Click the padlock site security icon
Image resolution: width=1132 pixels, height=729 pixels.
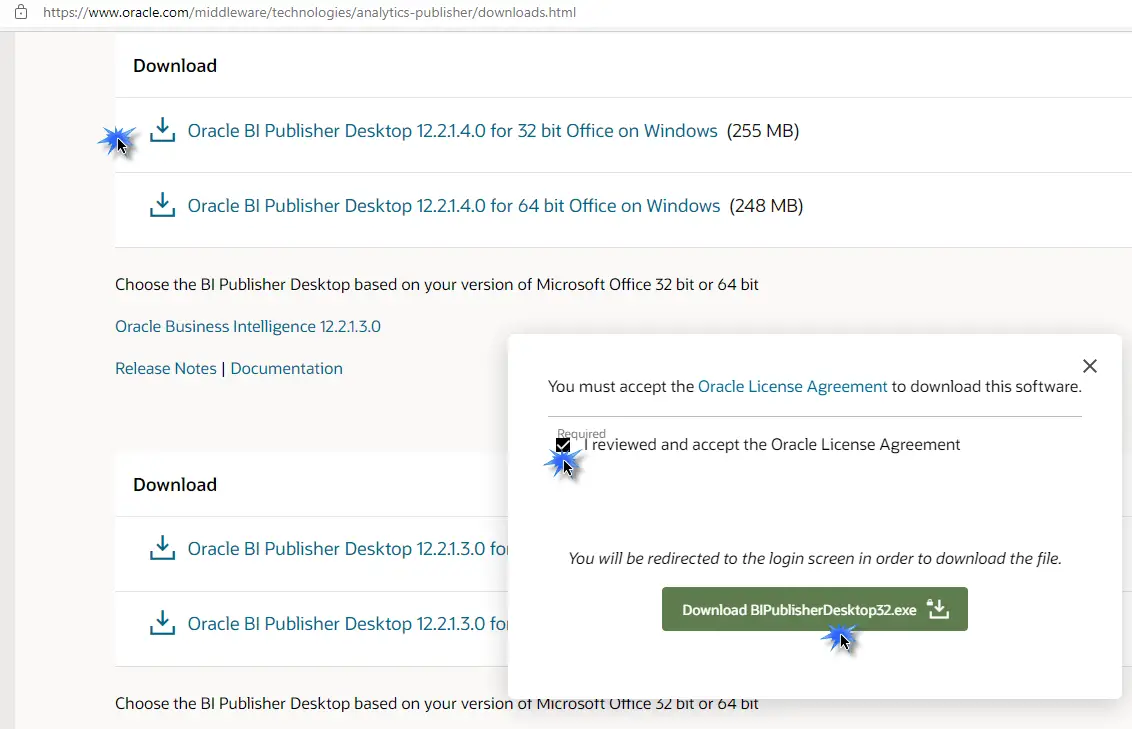click(x=21, y=12)
